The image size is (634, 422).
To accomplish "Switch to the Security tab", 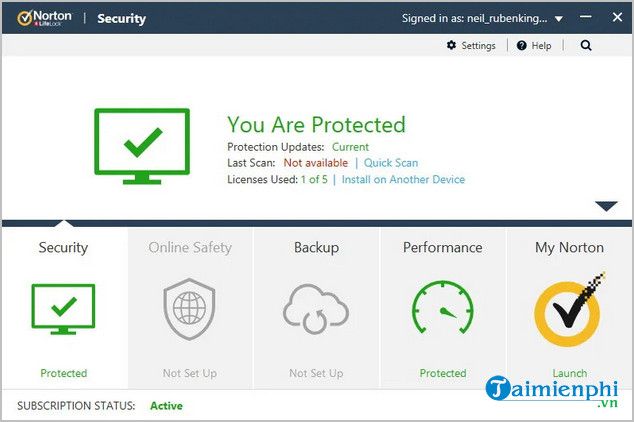I will (63, 247).
